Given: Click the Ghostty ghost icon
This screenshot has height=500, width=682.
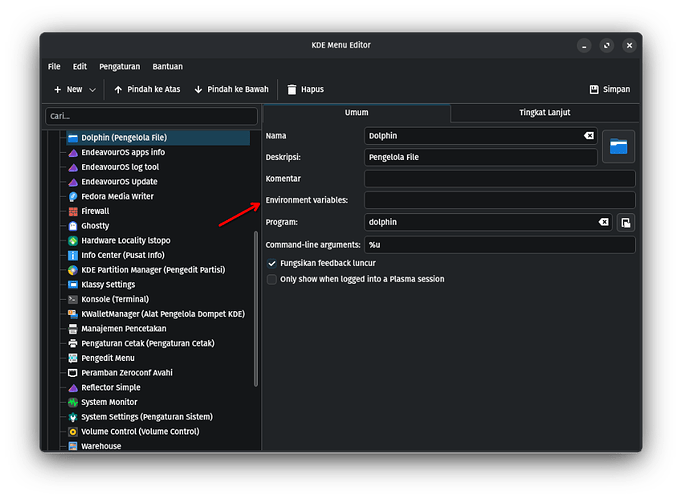Looking at the screenshot, I should pyautogui.click(x=73, y=226).
